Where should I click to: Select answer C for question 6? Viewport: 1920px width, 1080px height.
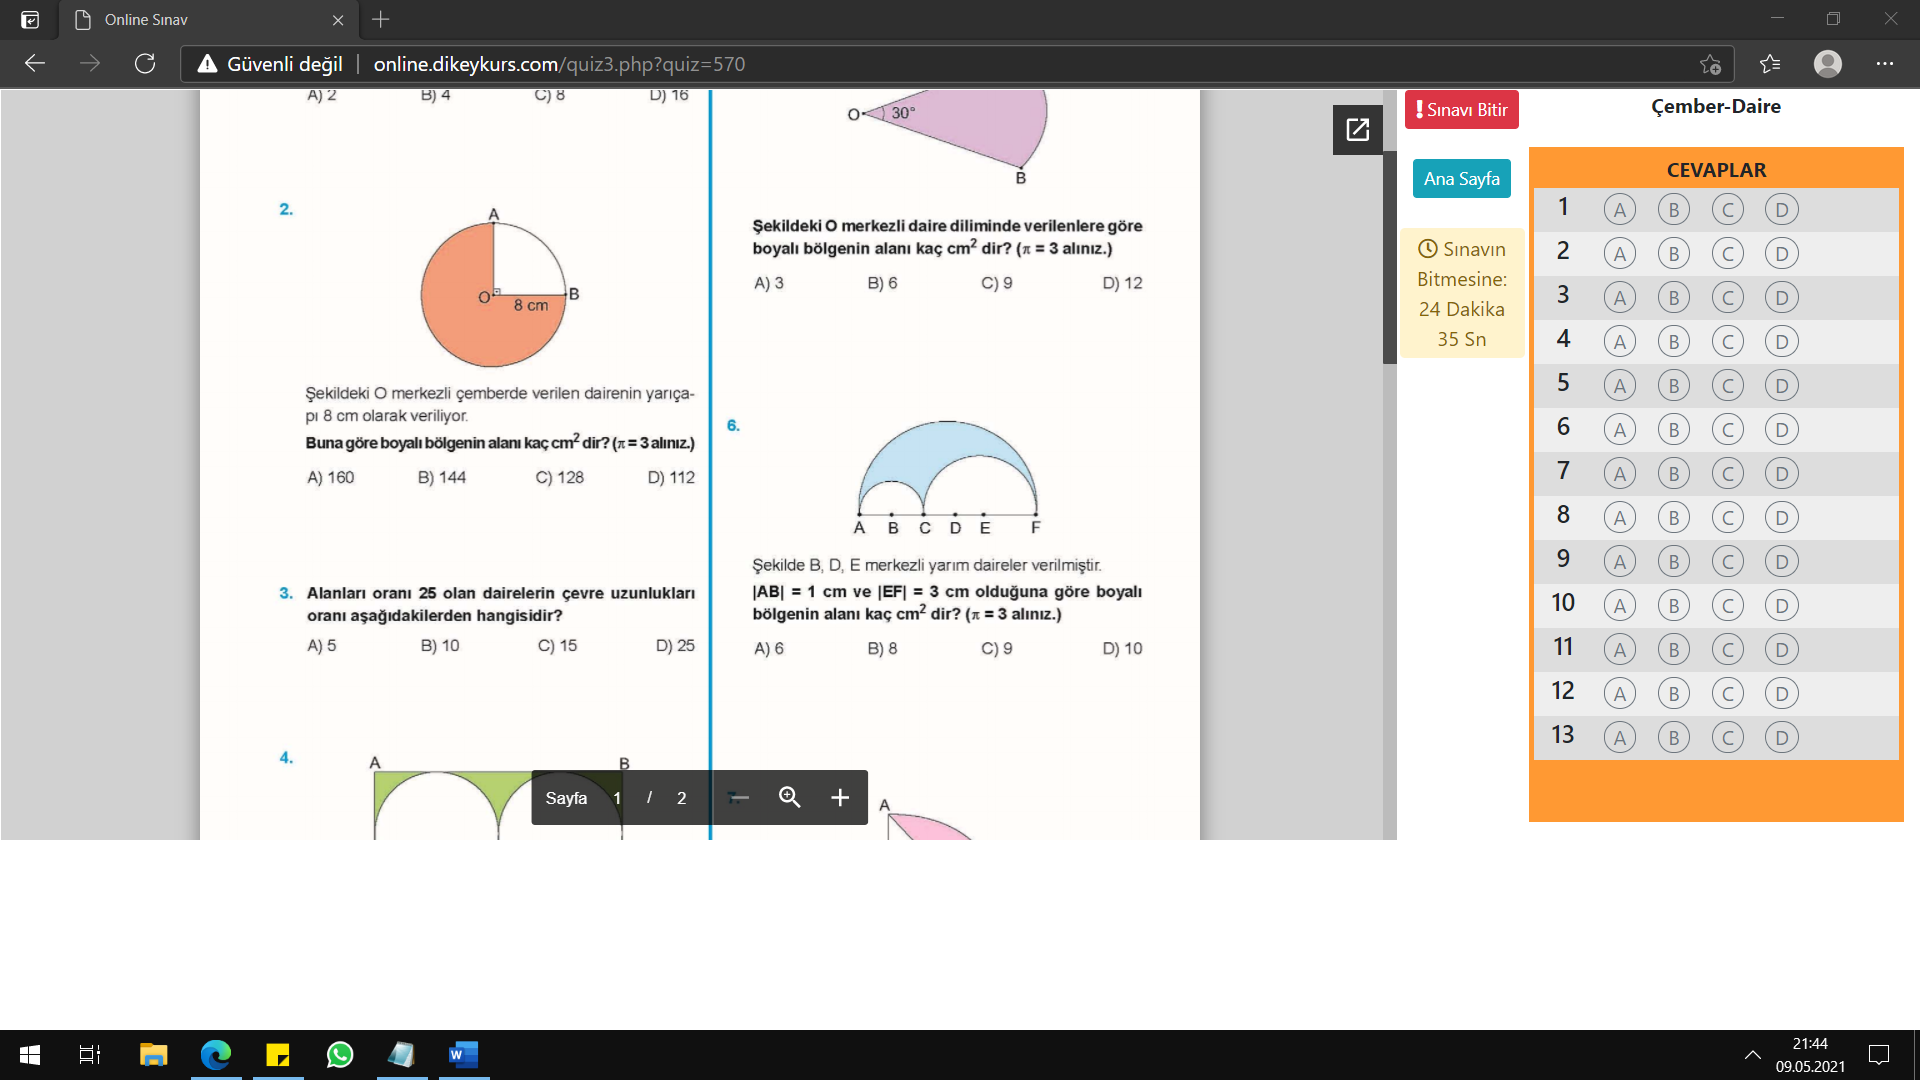coord(1727,429)
